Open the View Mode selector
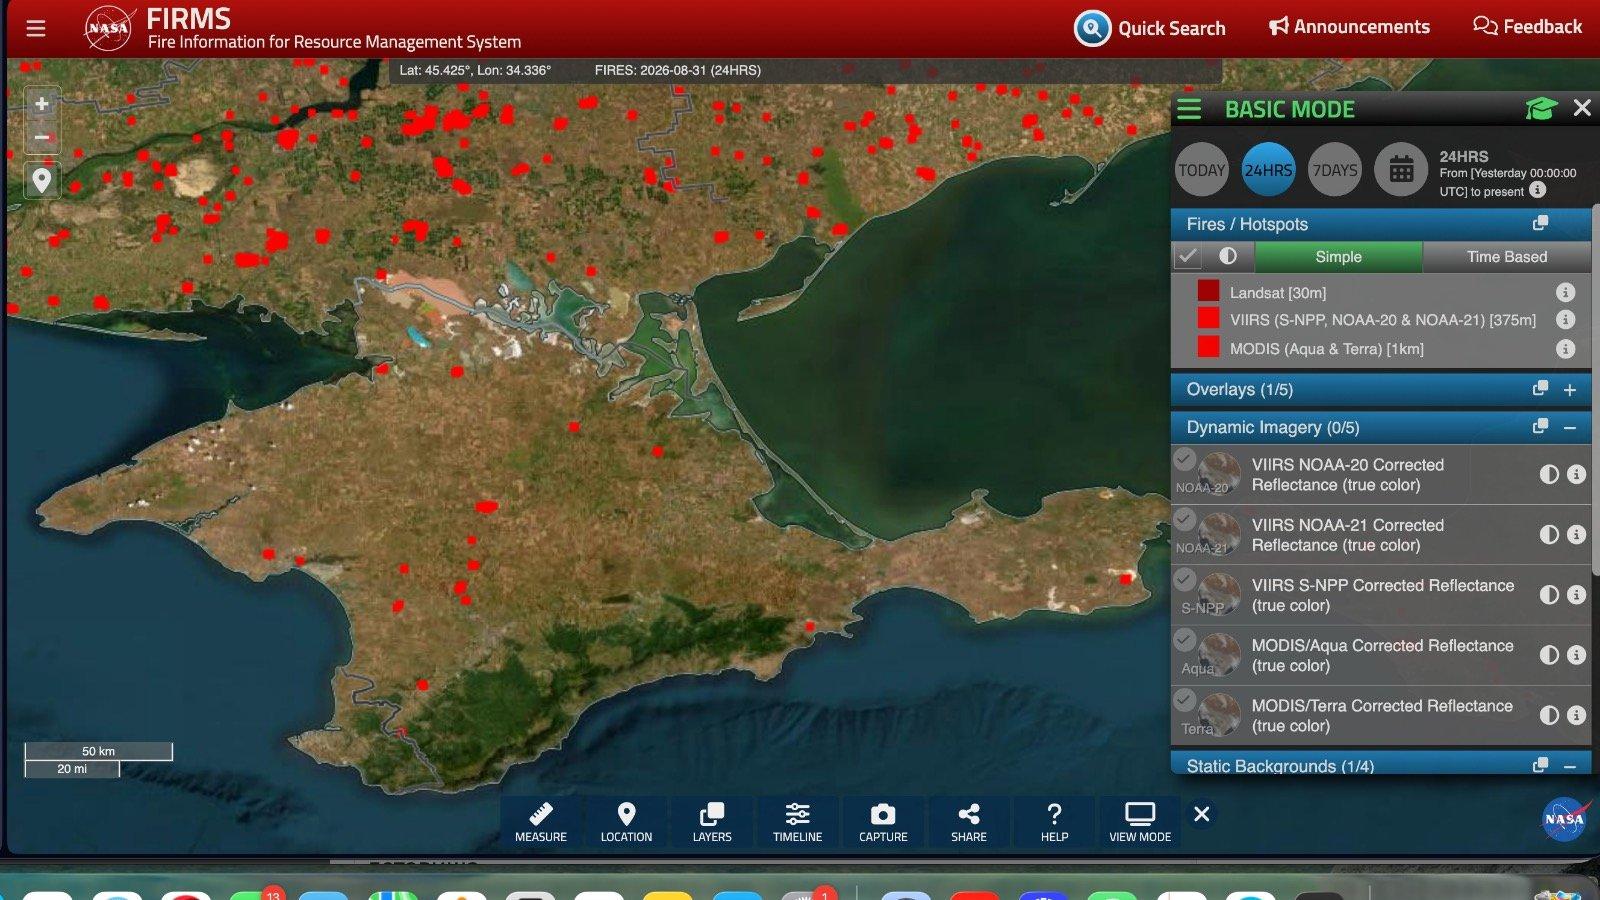This screenshot has width=1600, height=900. [x=1140, y=822]
